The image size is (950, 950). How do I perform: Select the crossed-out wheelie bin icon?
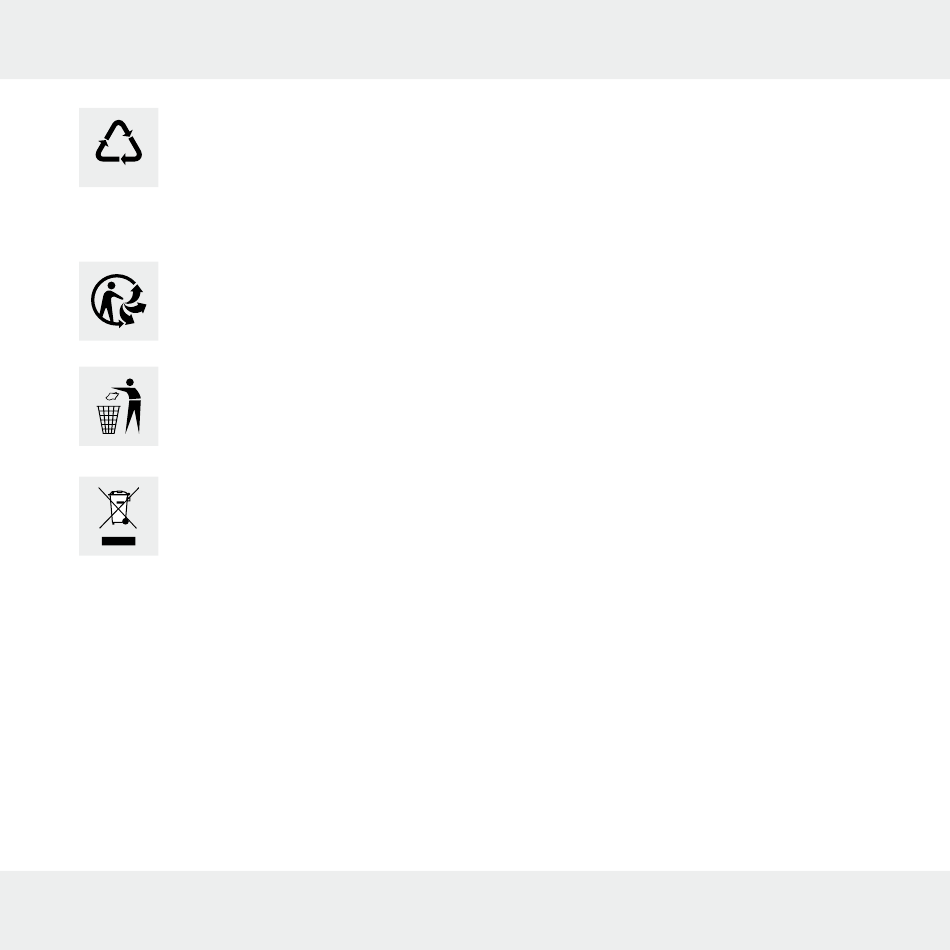coord(119,508)
